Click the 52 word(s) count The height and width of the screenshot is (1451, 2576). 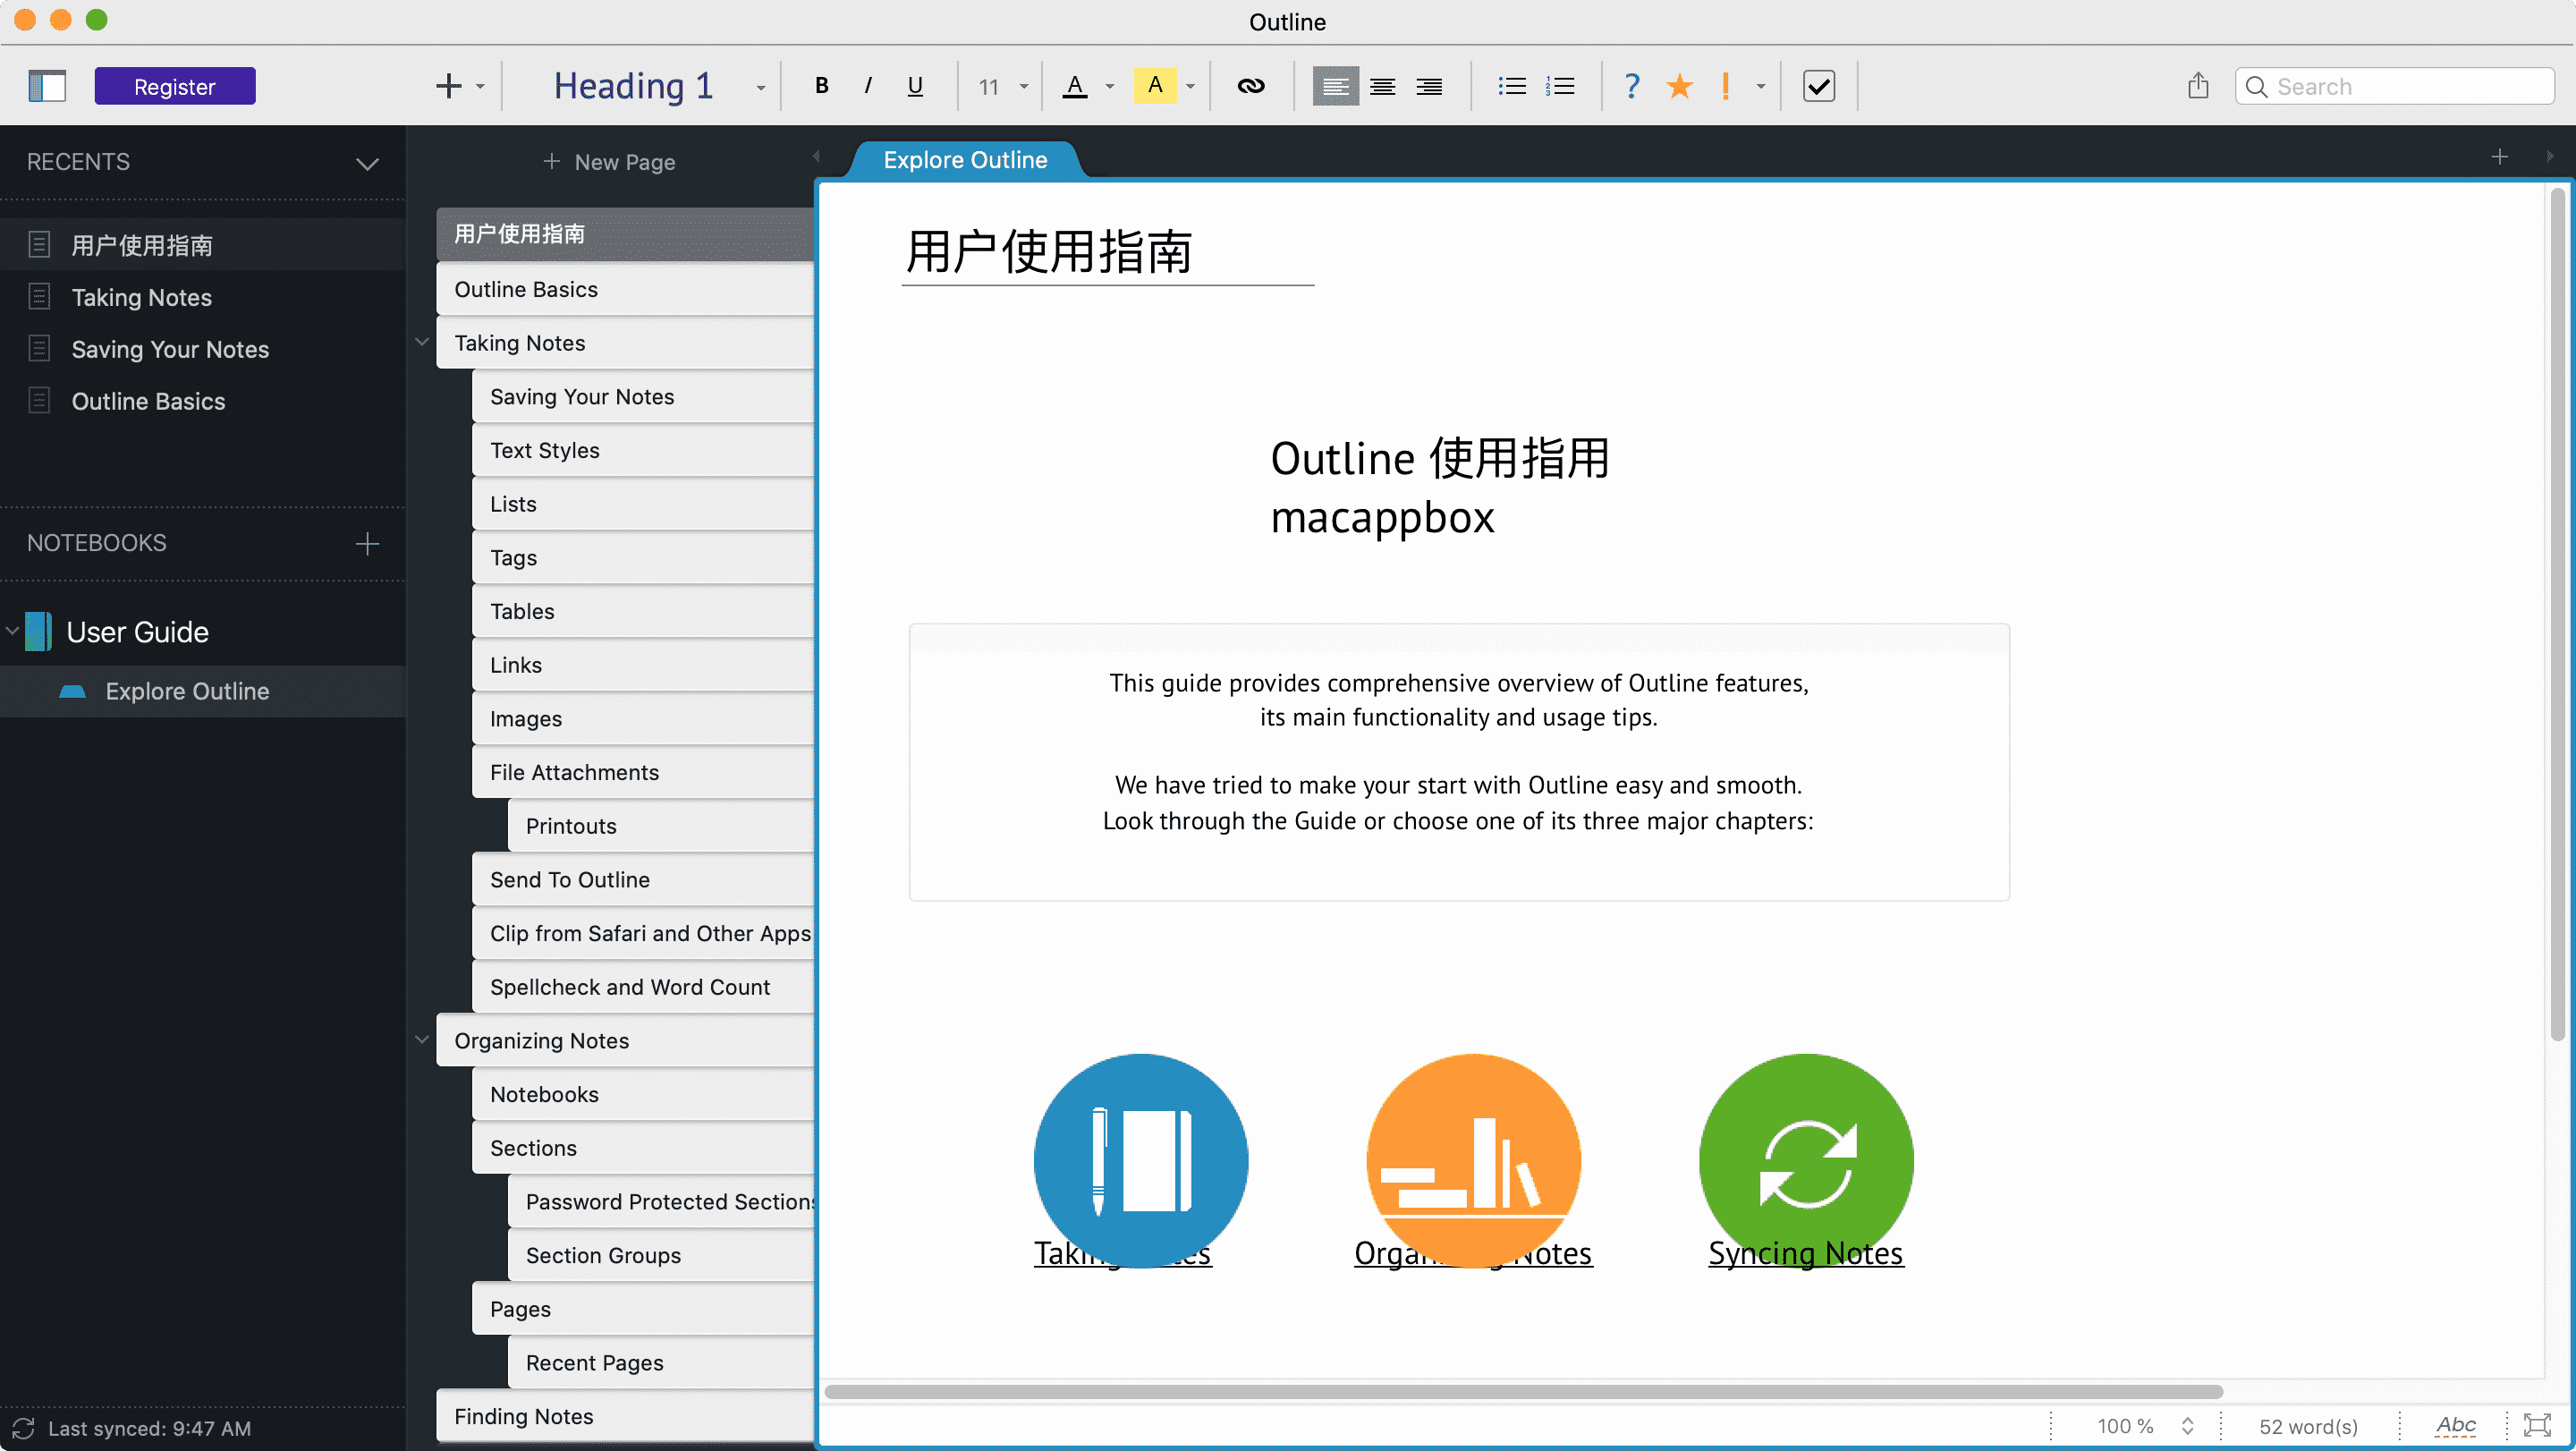(x=2308, y=1427)
